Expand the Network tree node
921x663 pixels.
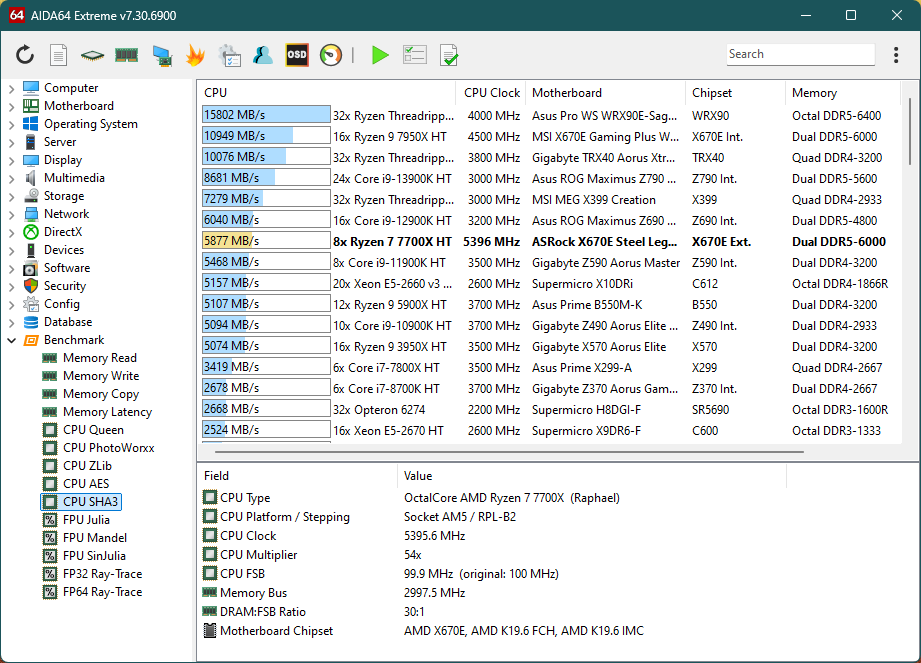12,215
